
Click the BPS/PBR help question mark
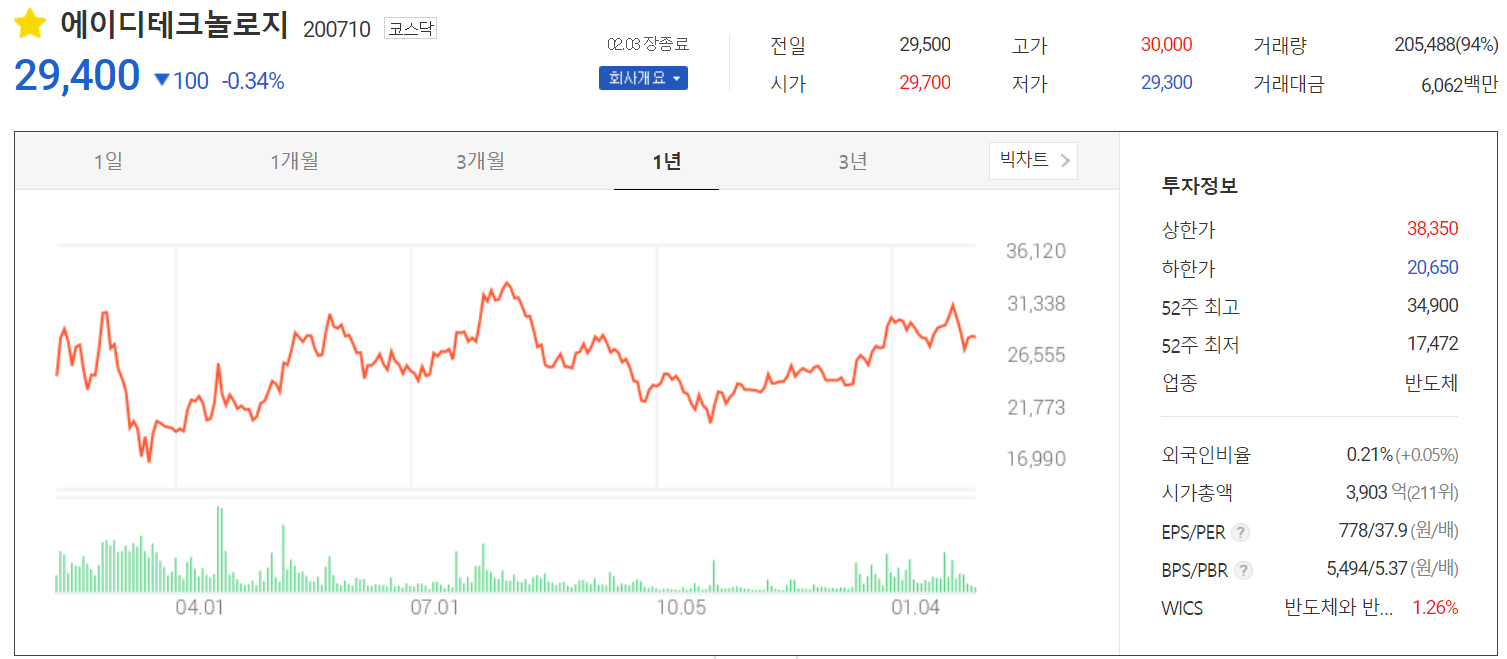pos(1243,571)
